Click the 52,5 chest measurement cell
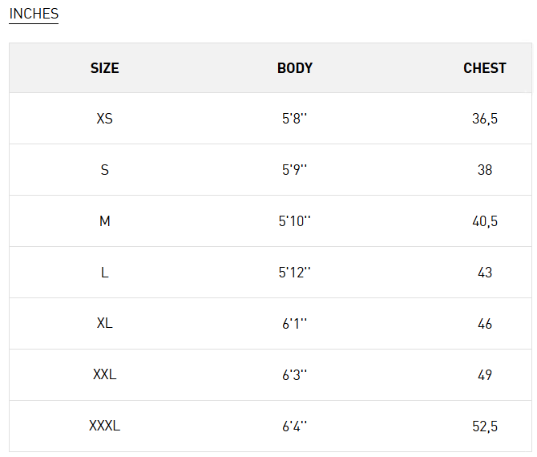 click(x=485, y=426)
